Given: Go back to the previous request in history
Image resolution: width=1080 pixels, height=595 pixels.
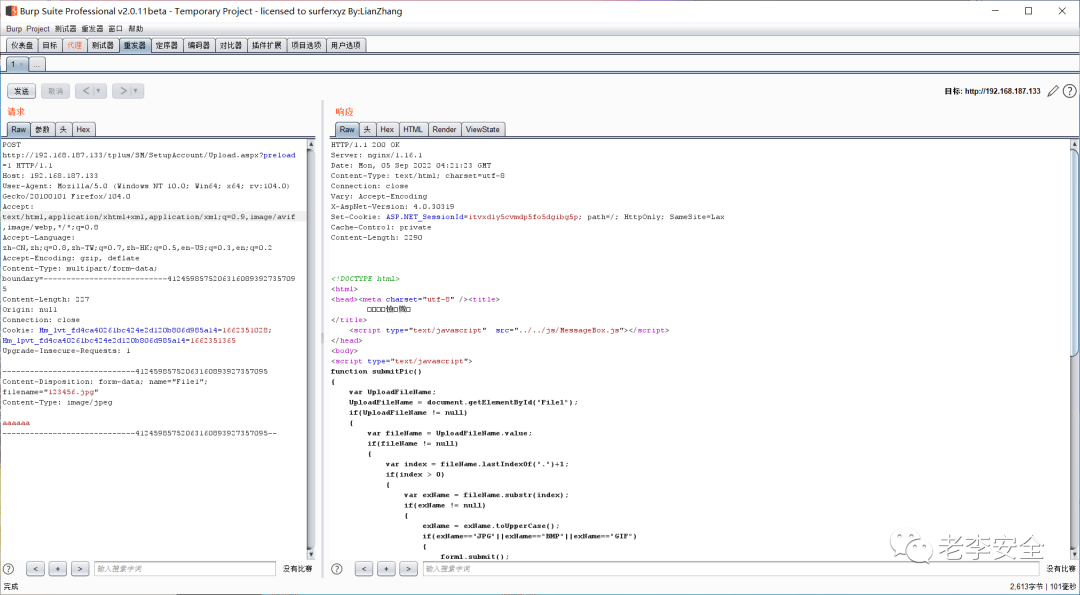Looking at the screenshot, I should tap(85, 91).
